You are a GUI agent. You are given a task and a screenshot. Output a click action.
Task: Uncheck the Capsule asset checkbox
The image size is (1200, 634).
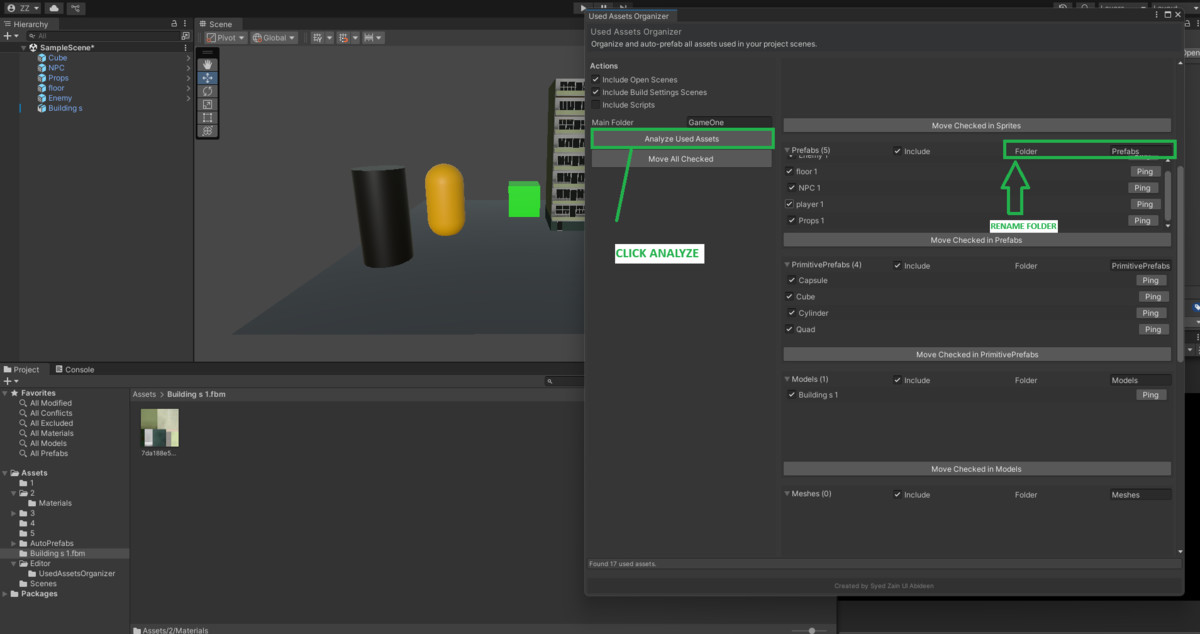pyautogui.click(x=791, y=281)
